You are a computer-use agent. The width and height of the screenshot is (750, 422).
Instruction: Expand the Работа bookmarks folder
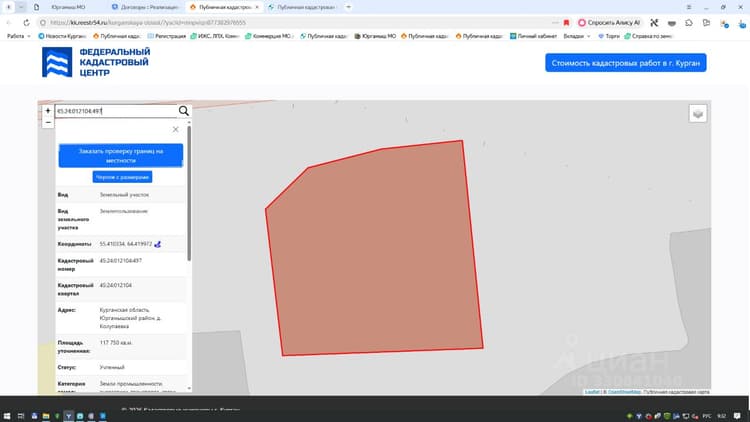point(19,36)
